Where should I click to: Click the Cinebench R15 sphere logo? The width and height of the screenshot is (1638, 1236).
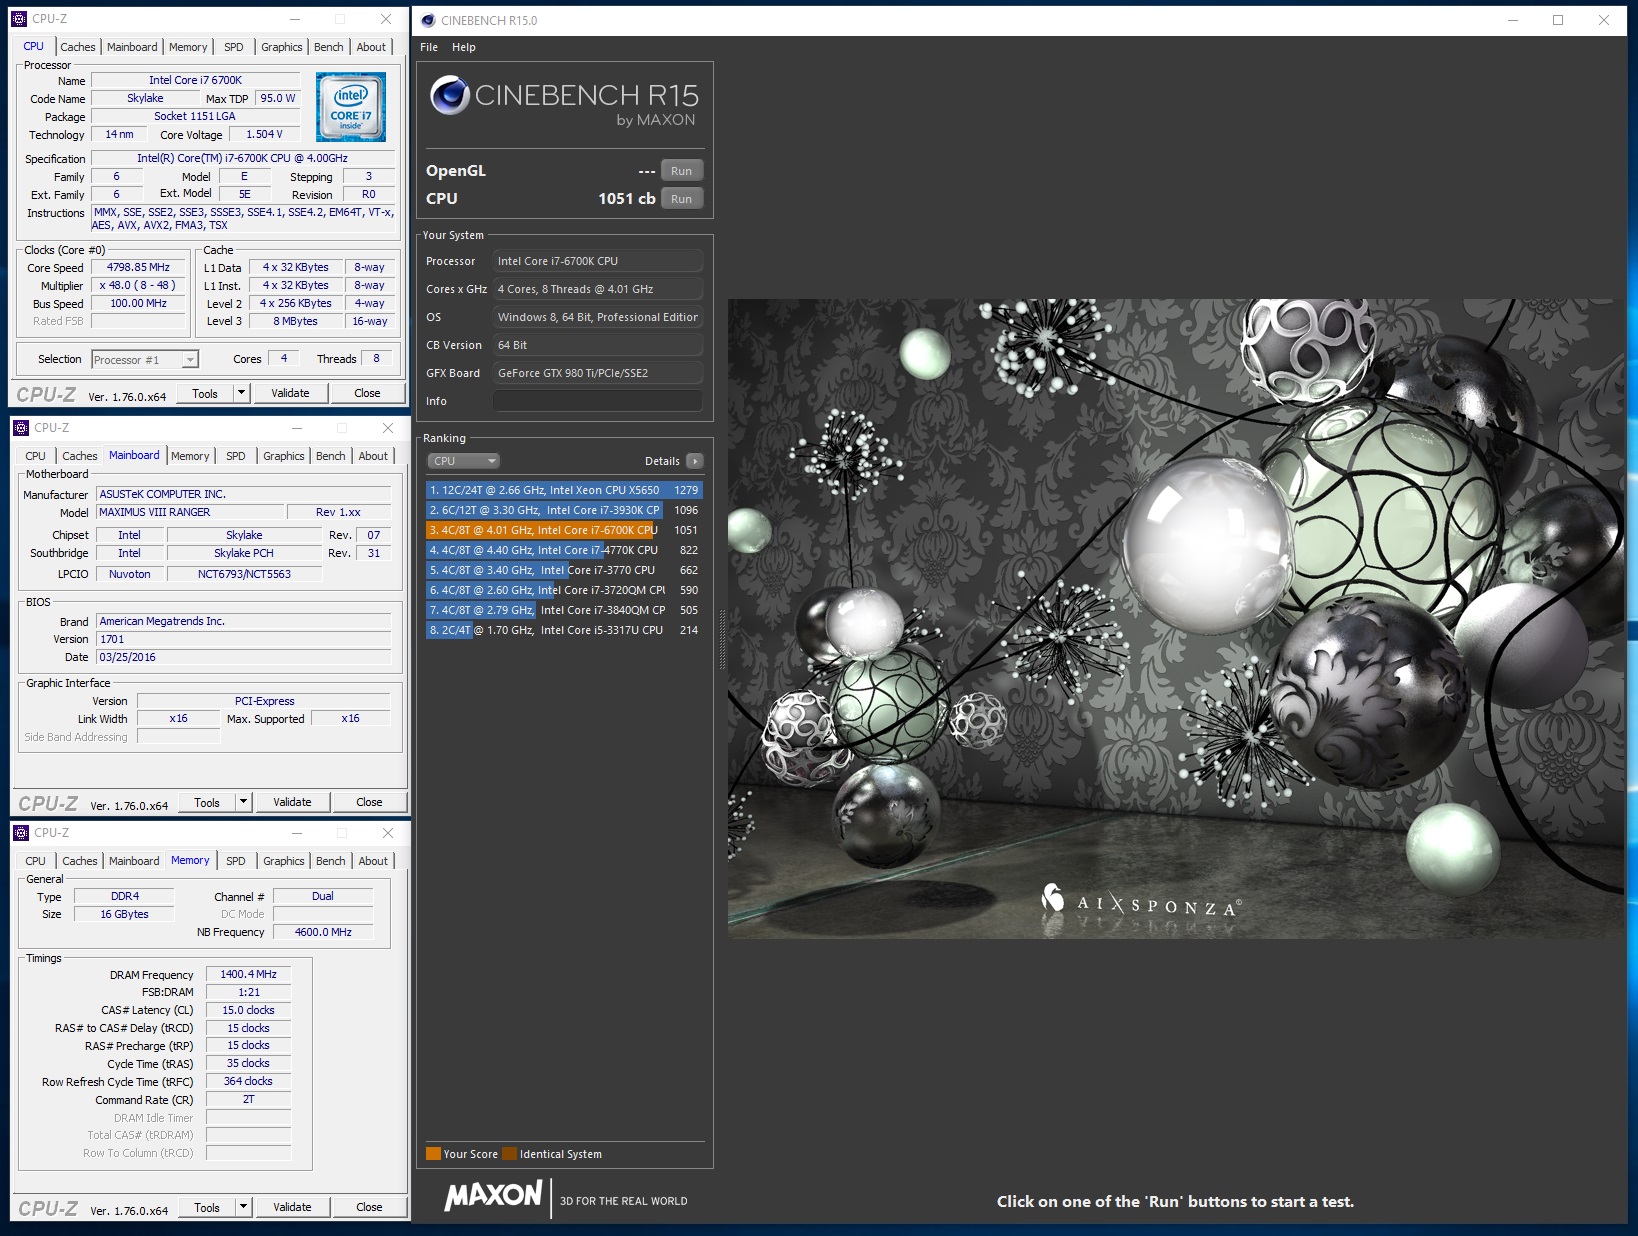click(450, 95)
